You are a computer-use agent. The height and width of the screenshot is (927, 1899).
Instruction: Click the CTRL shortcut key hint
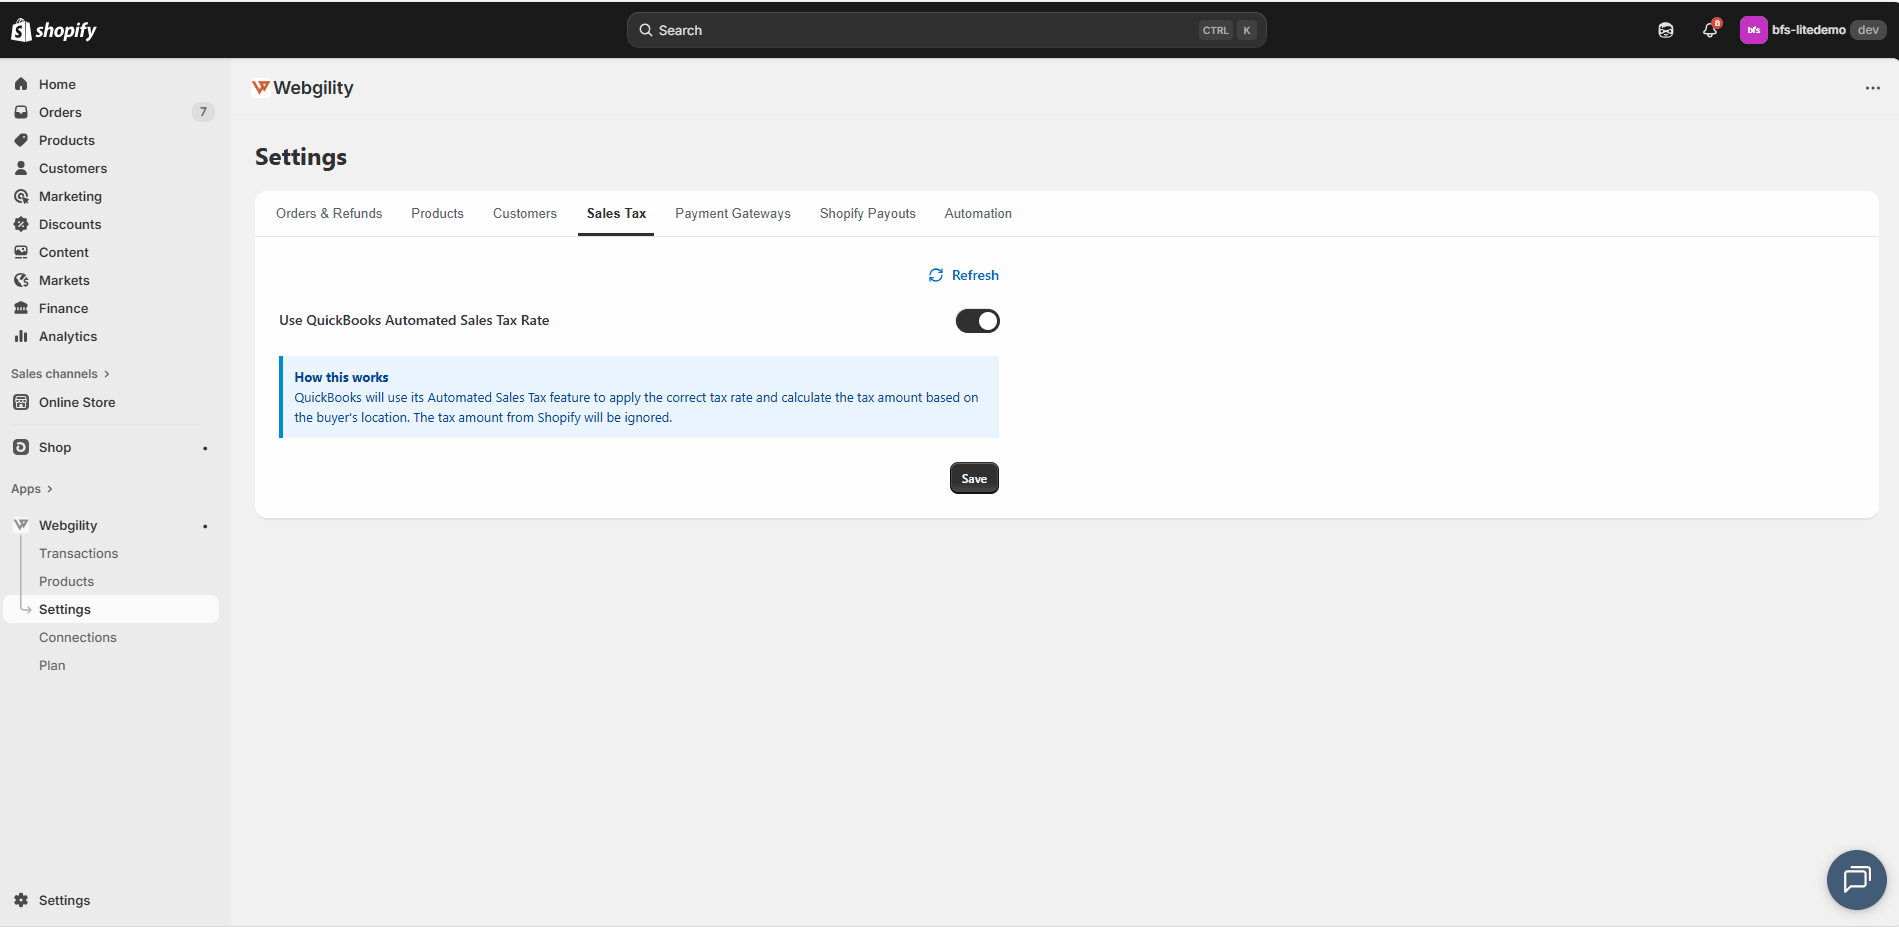click(x=1216, y=30)
